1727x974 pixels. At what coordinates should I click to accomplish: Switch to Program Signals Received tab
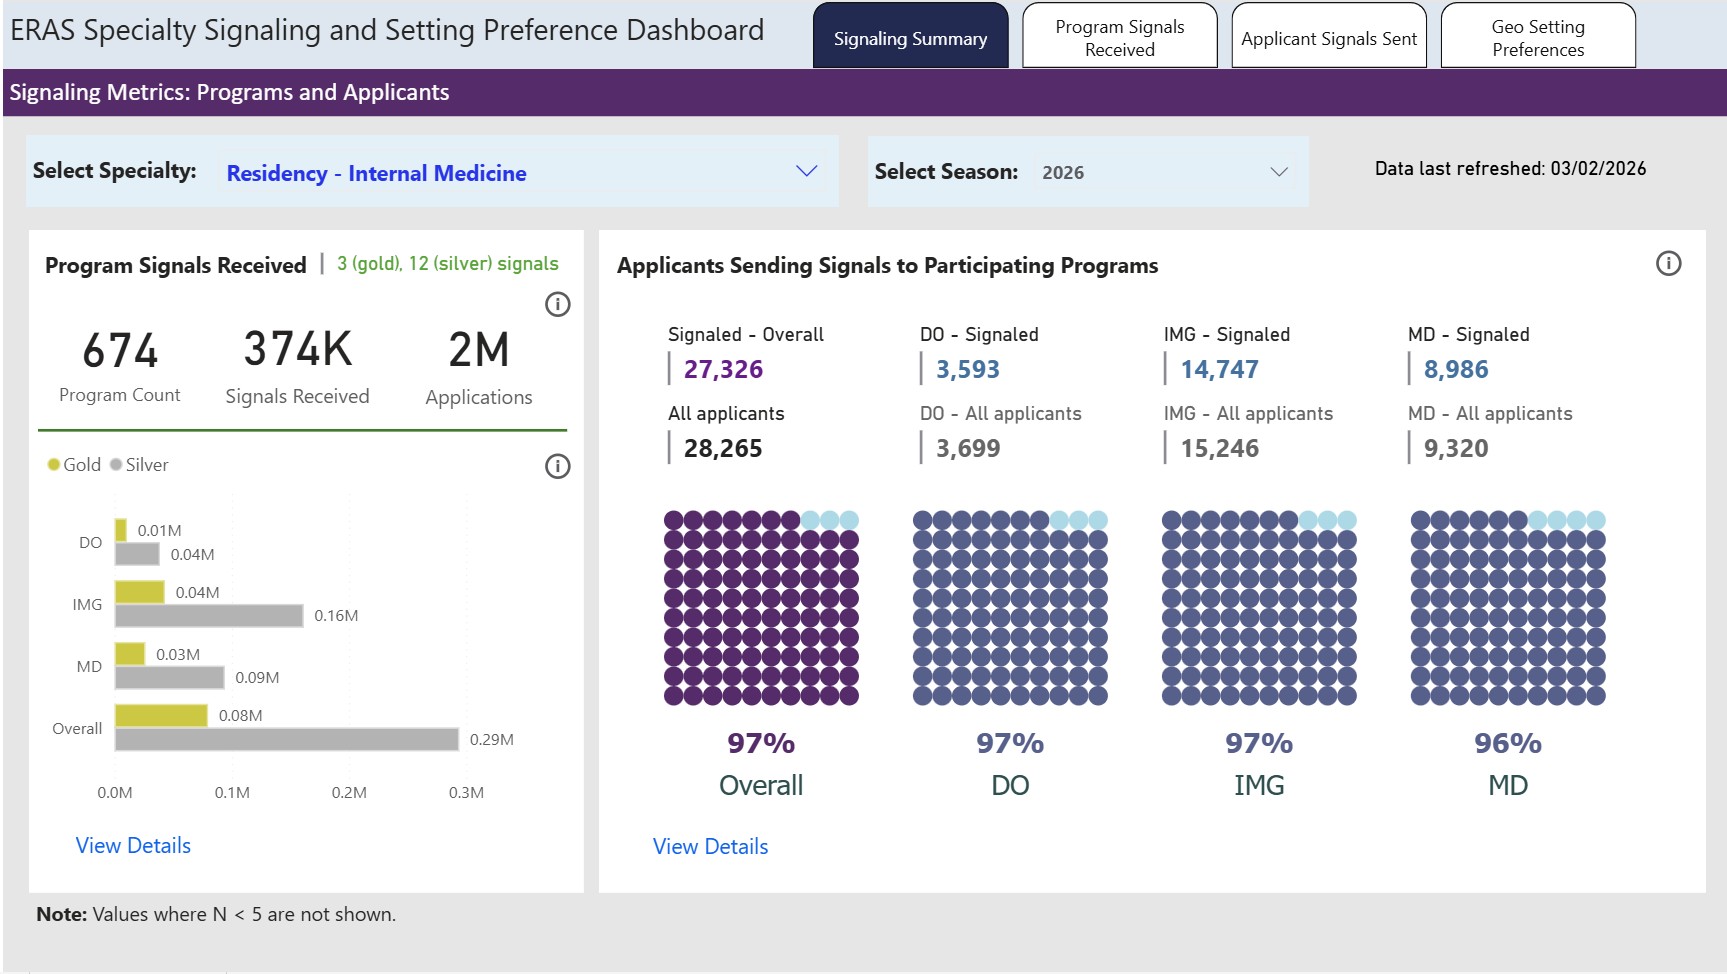pyautogui.click(x=1119, y=38)
